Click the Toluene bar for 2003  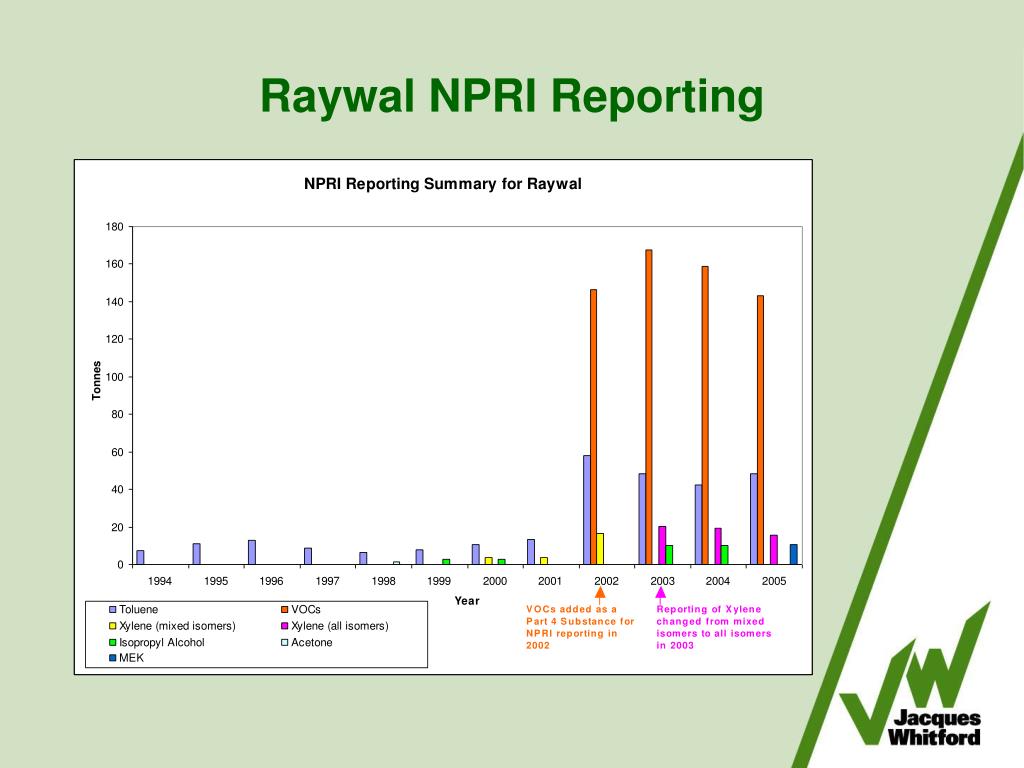click(642, 519)
